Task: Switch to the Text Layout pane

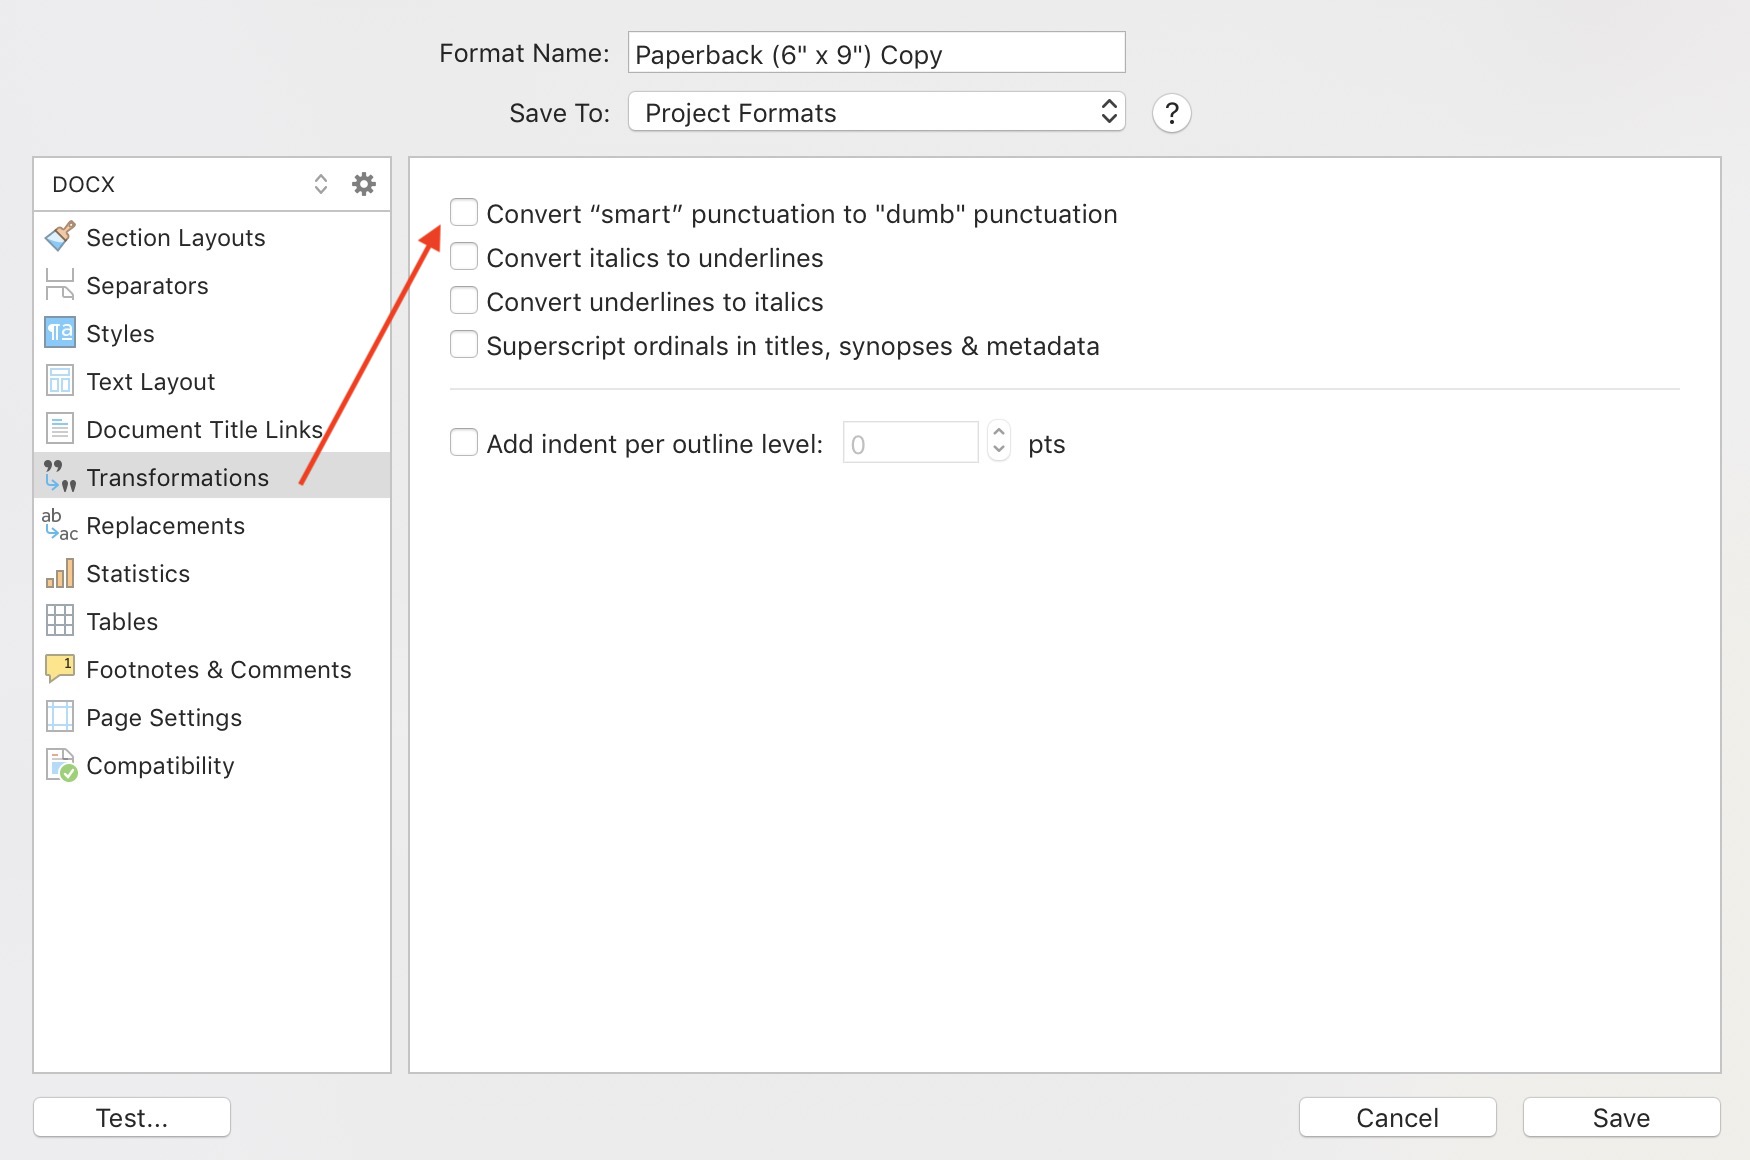Action: point(150,381)
